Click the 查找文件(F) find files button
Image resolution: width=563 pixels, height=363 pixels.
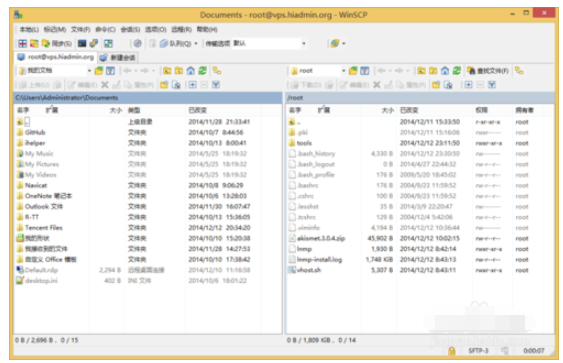(488, 71)
